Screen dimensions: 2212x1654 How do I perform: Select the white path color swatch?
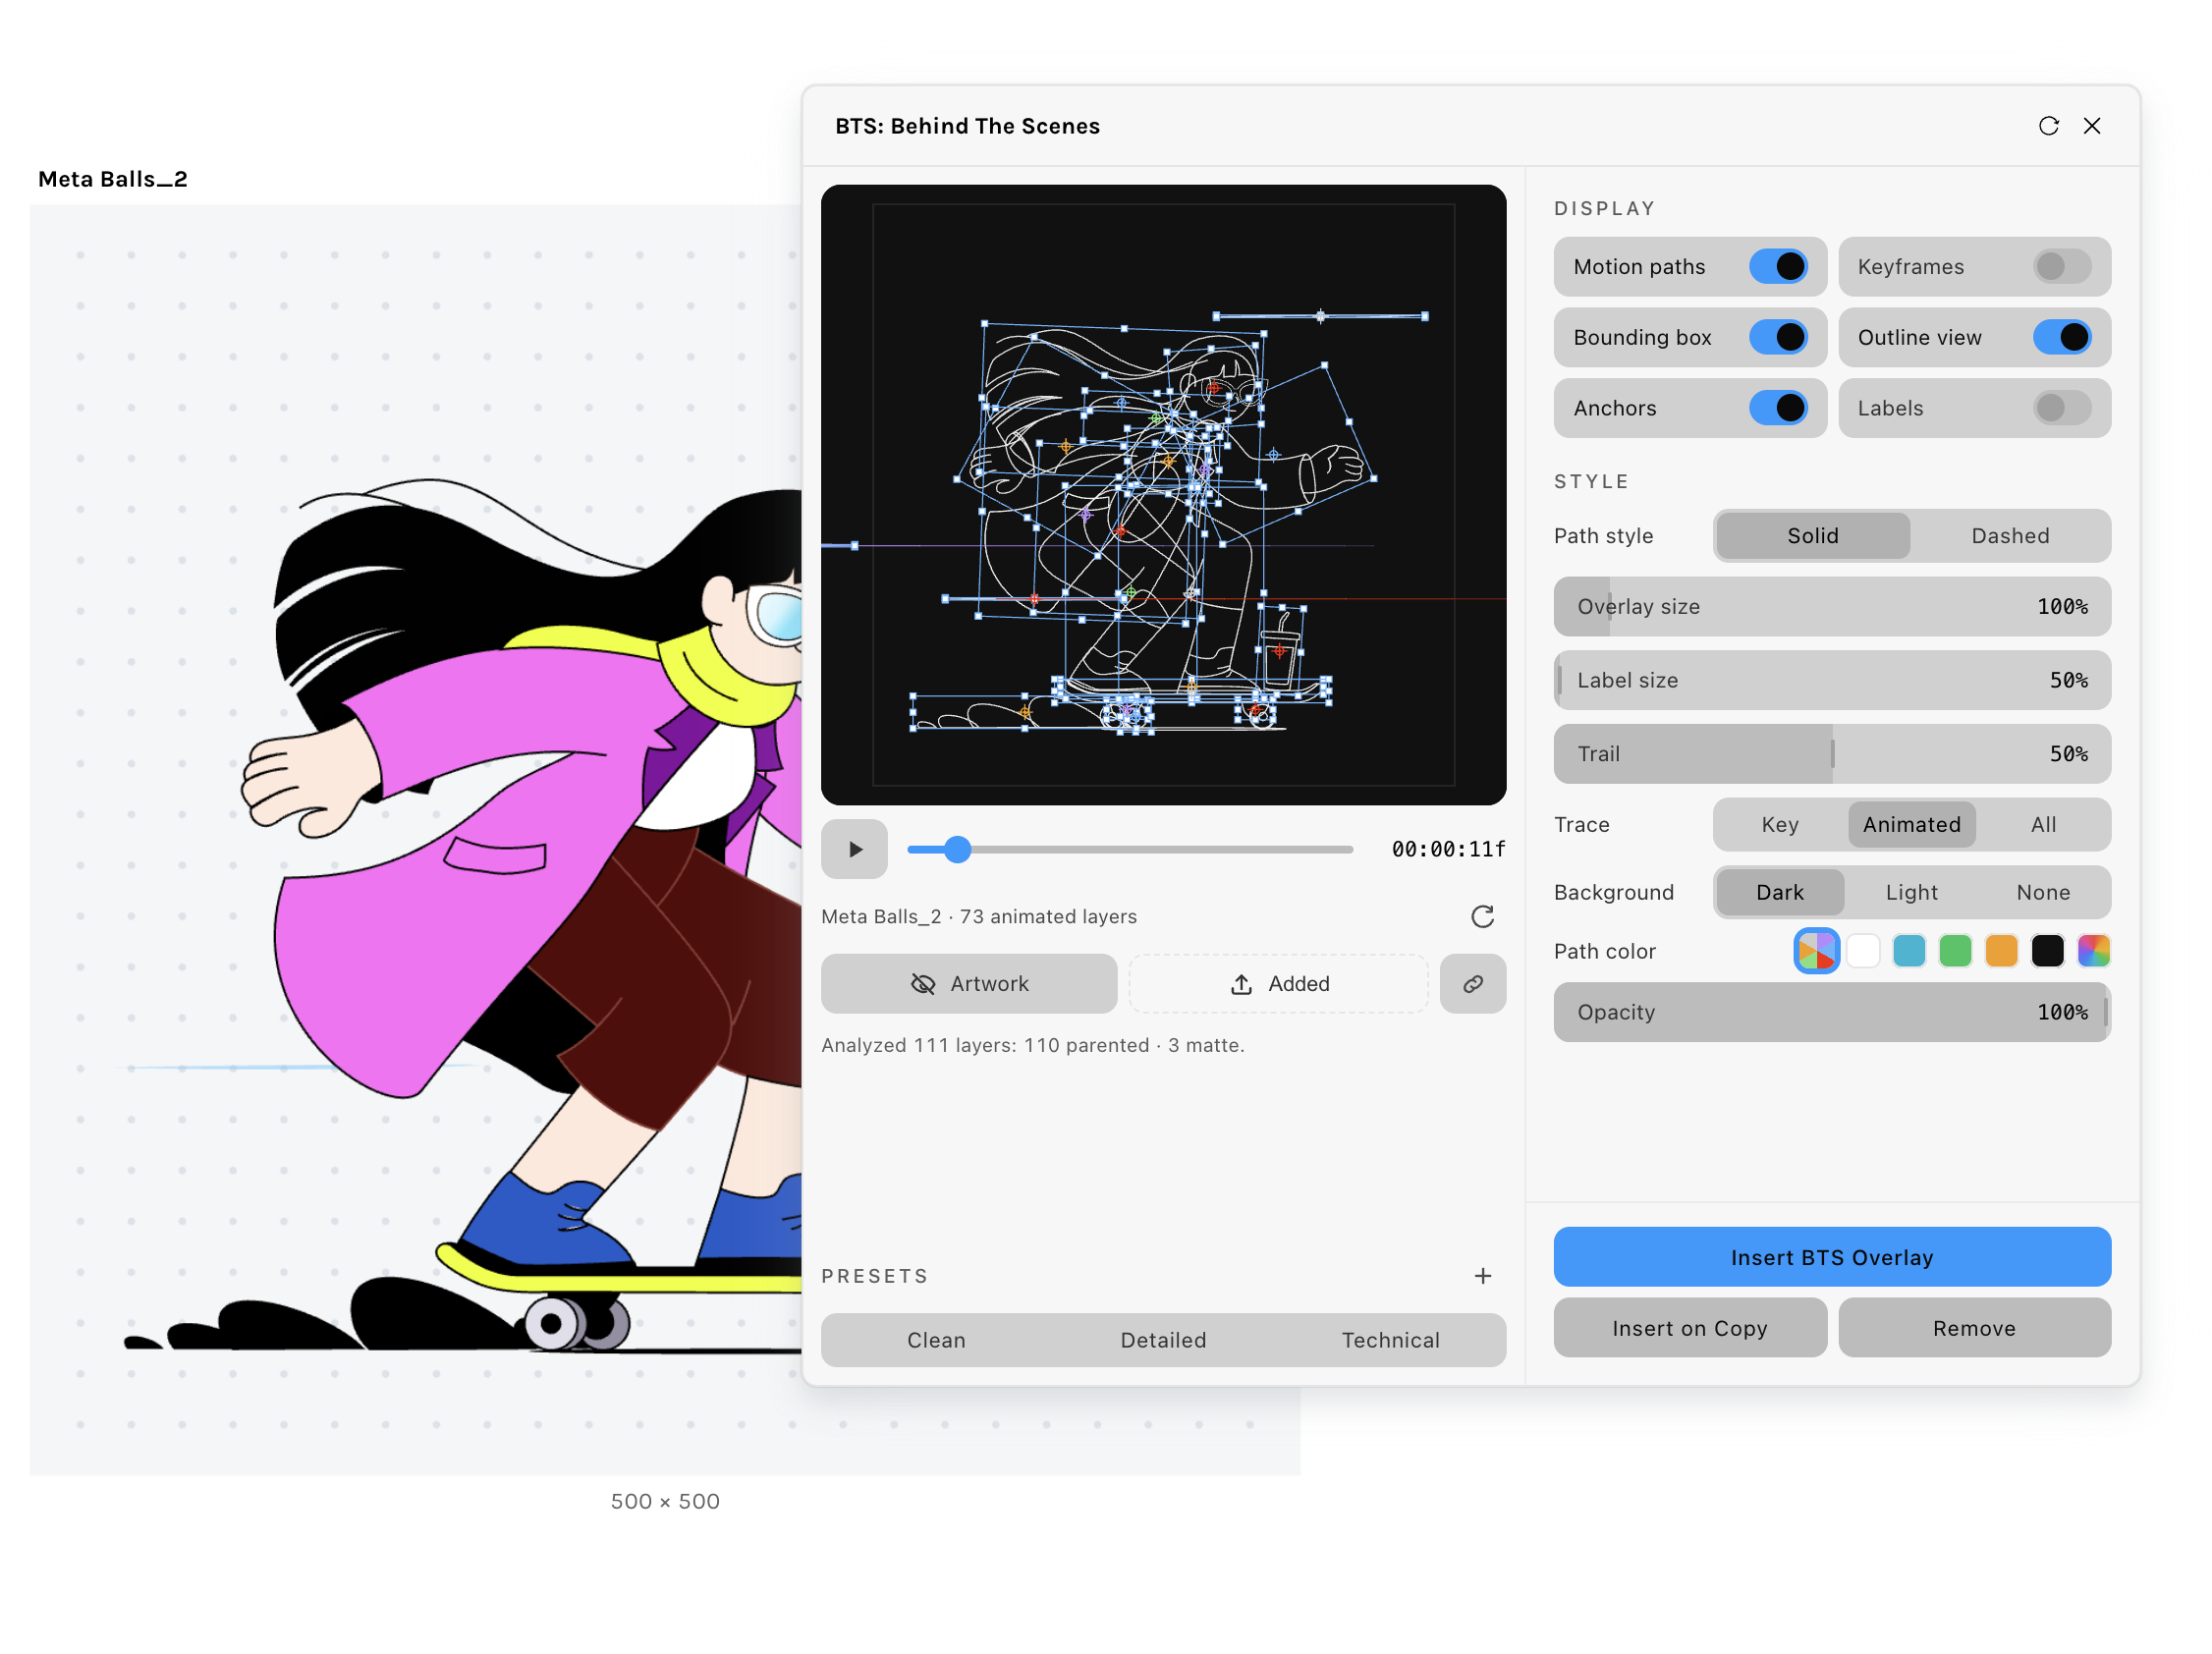(1862, 951)
